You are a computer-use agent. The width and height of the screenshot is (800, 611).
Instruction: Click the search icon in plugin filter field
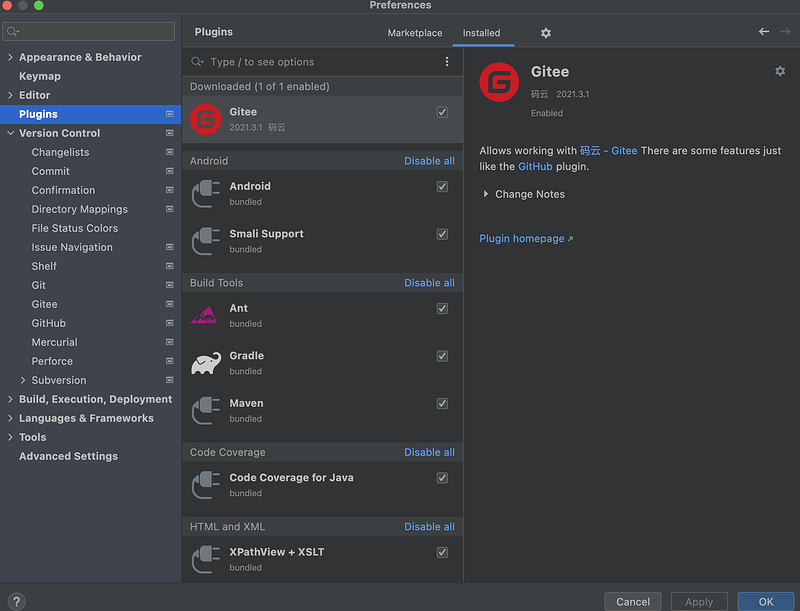pos(197,62)
